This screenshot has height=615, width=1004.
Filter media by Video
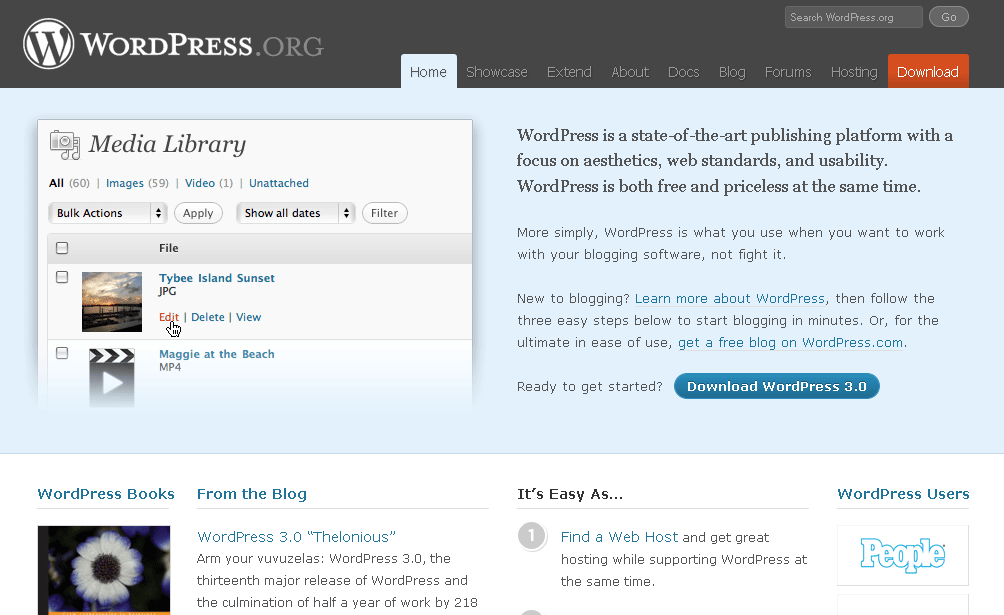coord(200,183)
